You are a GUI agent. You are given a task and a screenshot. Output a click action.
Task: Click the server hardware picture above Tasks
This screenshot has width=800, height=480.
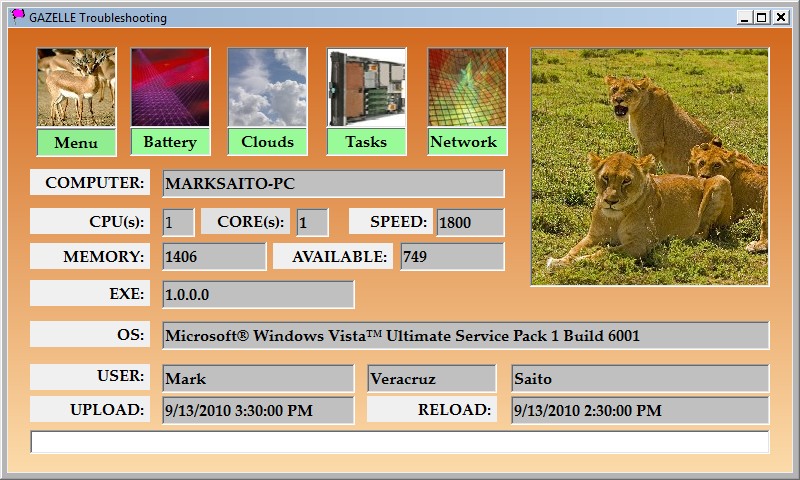(366, 87)
